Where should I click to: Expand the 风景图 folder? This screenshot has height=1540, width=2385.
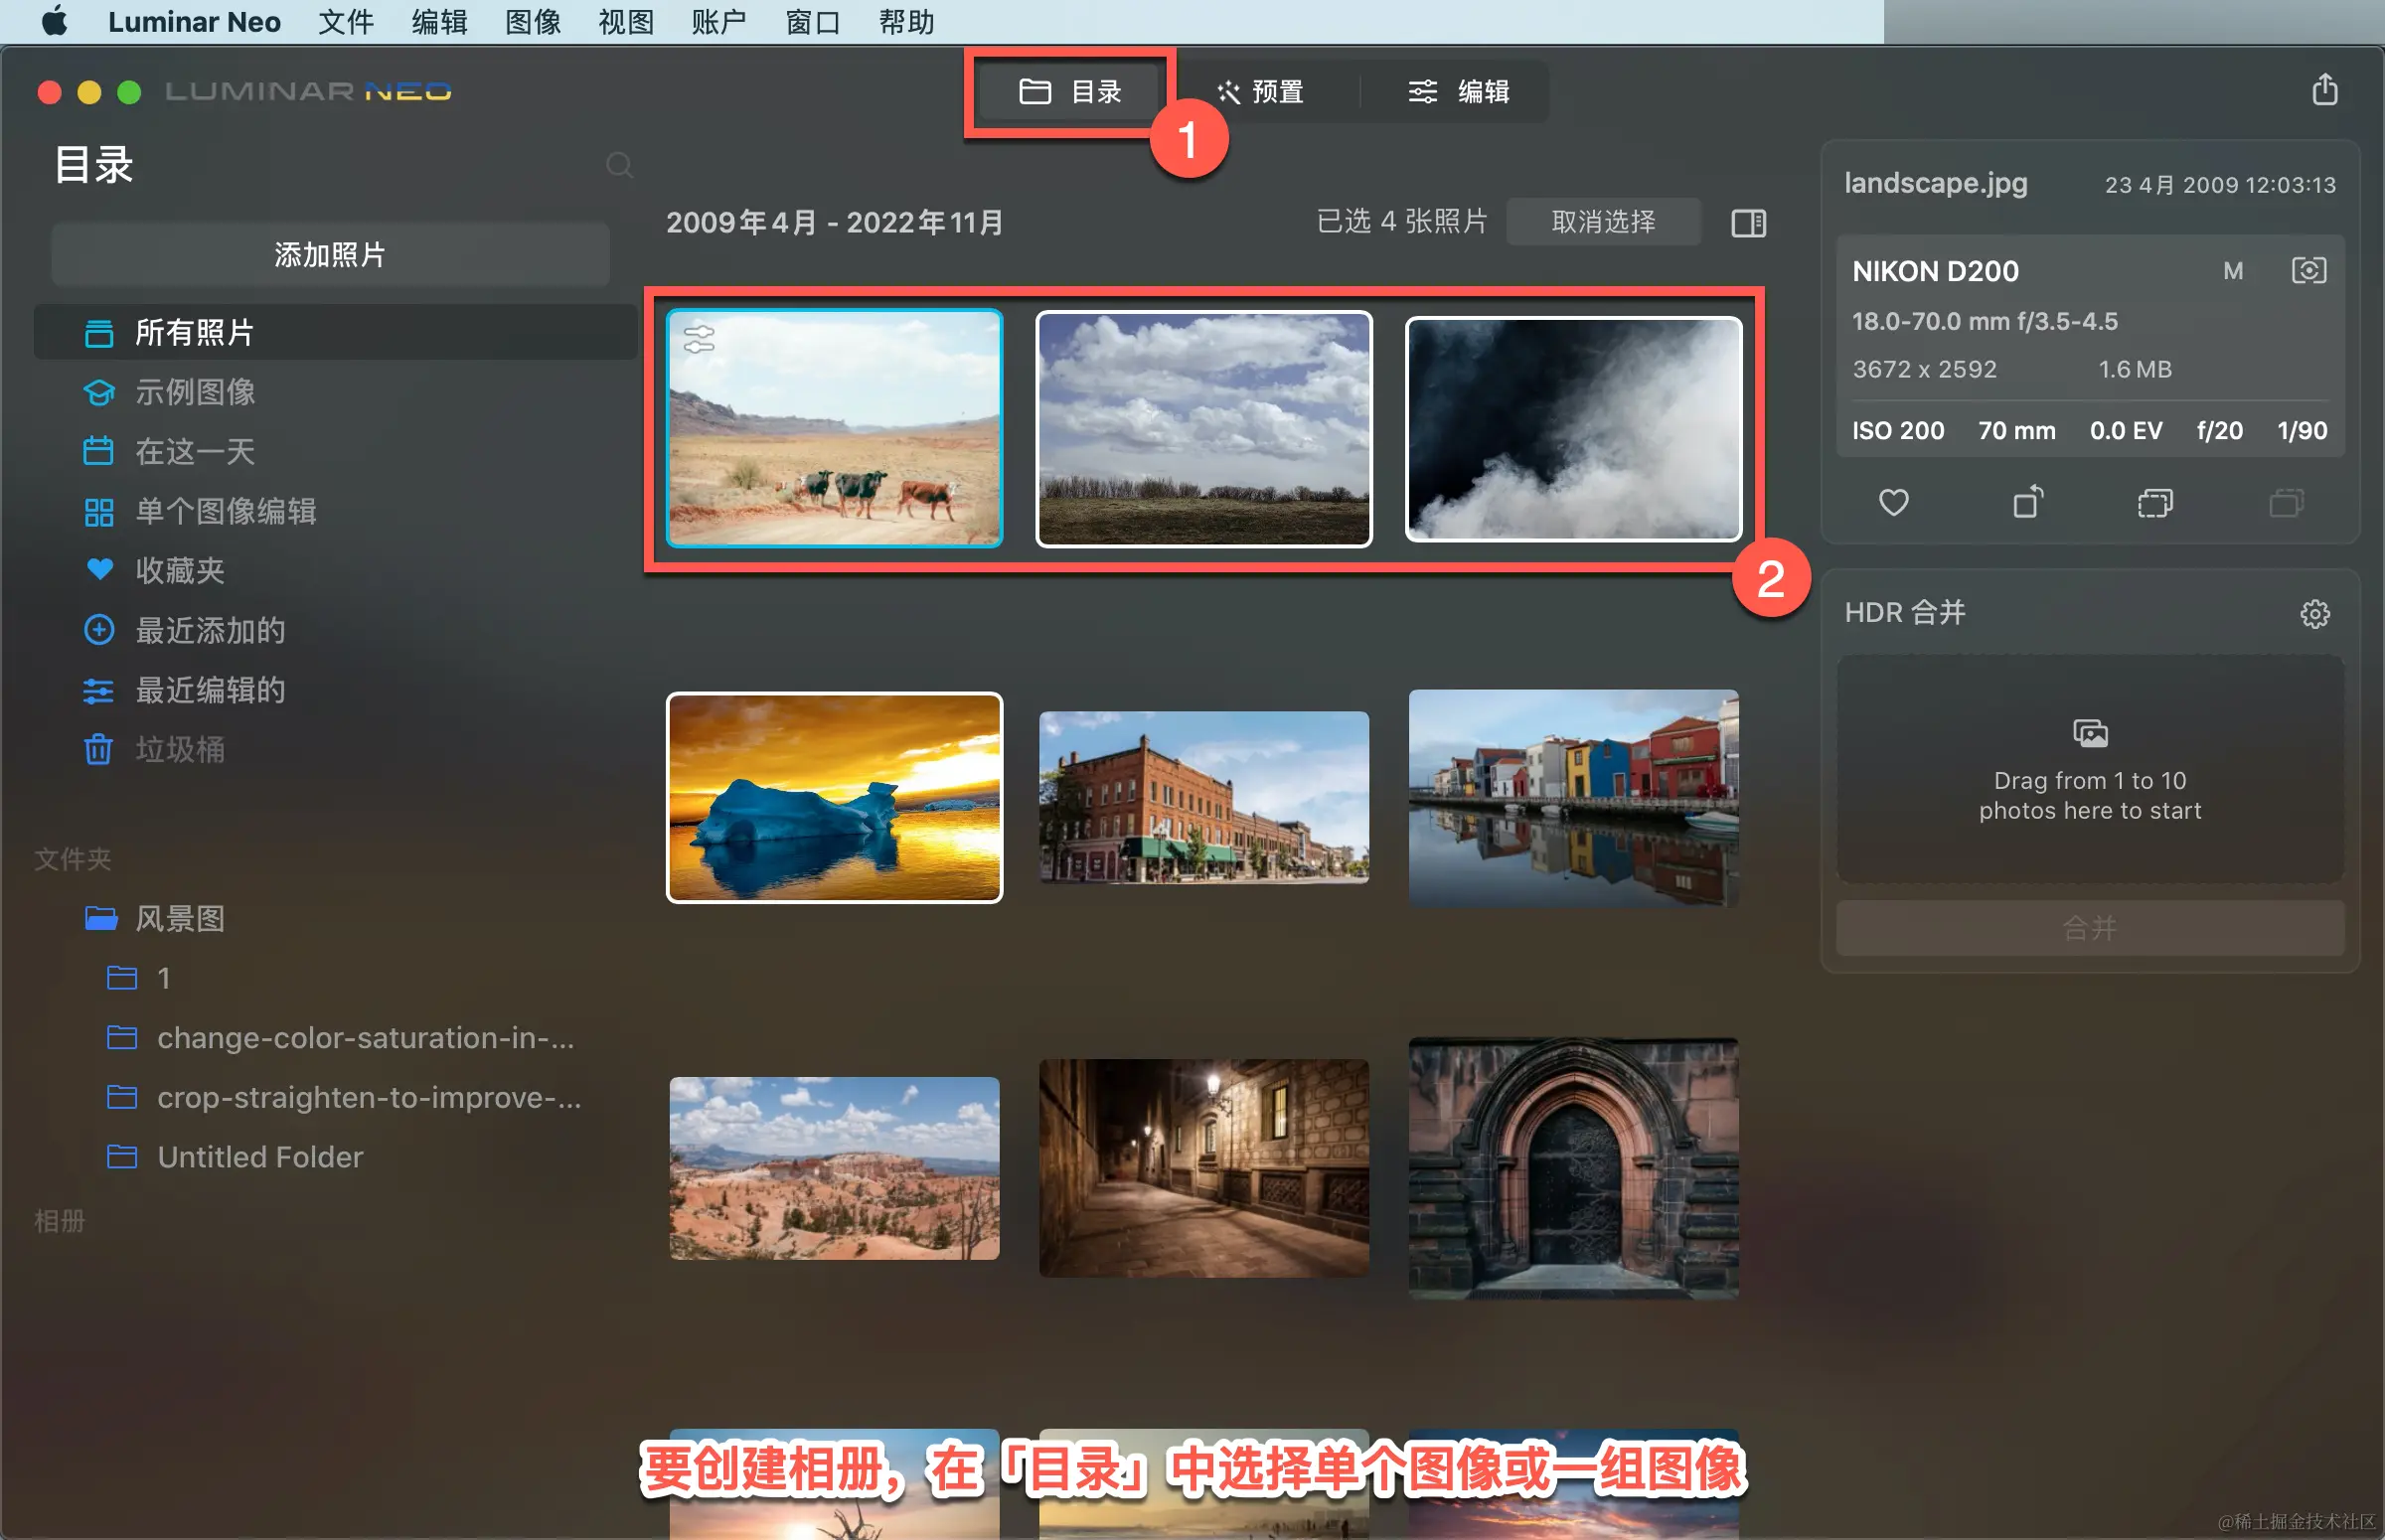pos(180,918)
